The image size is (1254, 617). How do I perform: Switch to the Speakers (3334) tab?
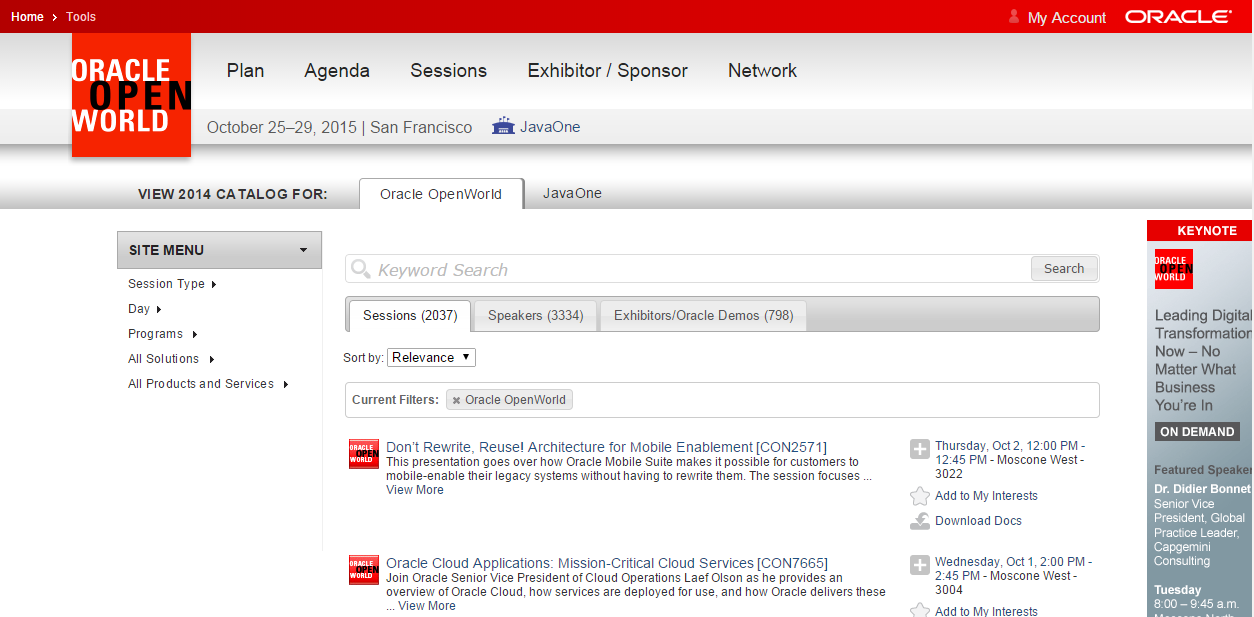coord(535,316)
